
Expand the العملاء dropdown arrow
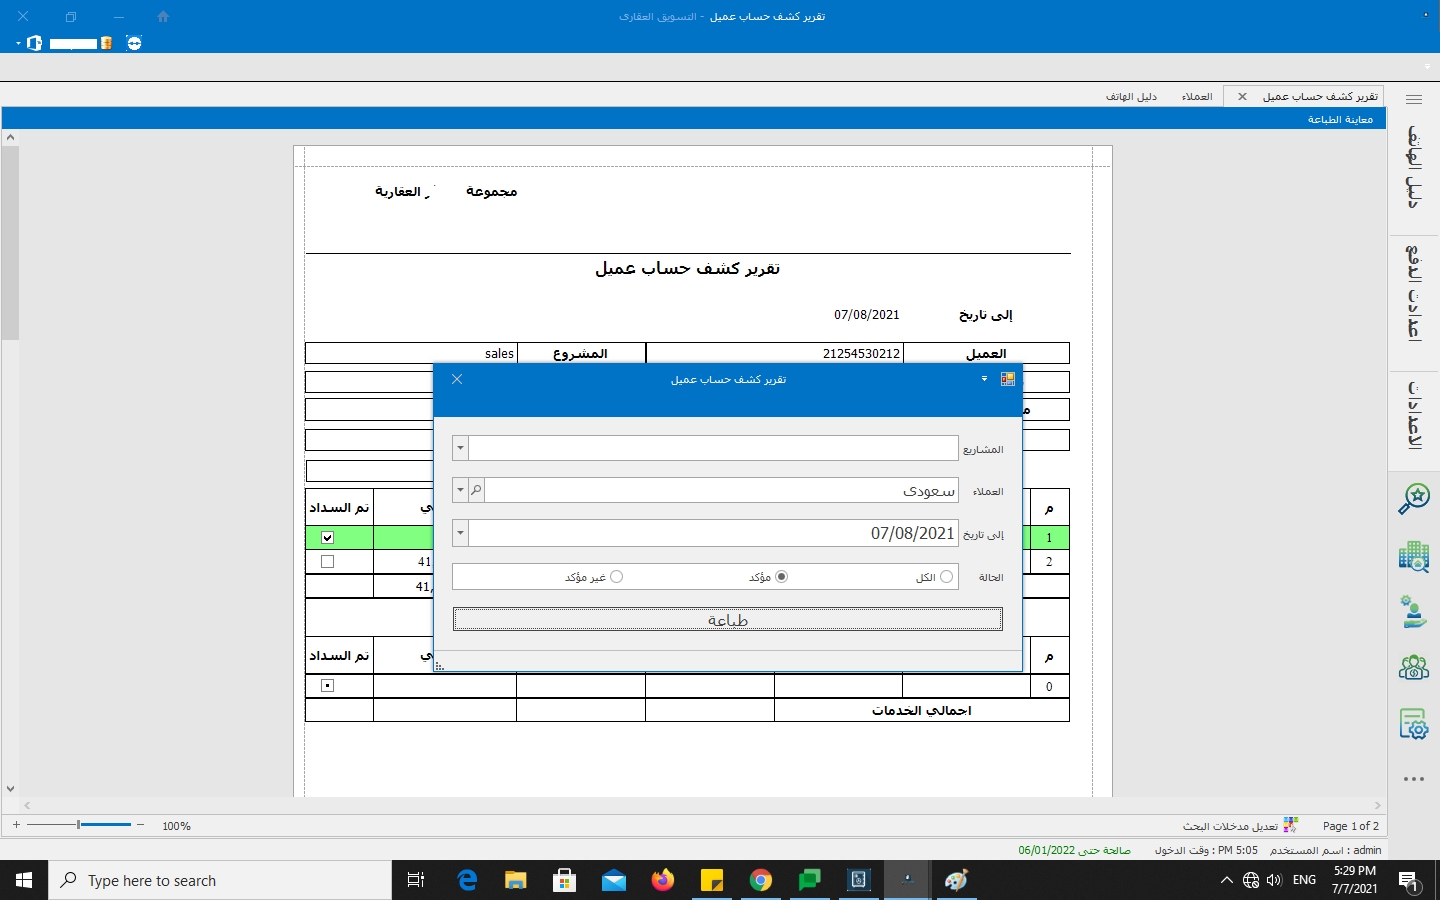click(x=461, y=491)
